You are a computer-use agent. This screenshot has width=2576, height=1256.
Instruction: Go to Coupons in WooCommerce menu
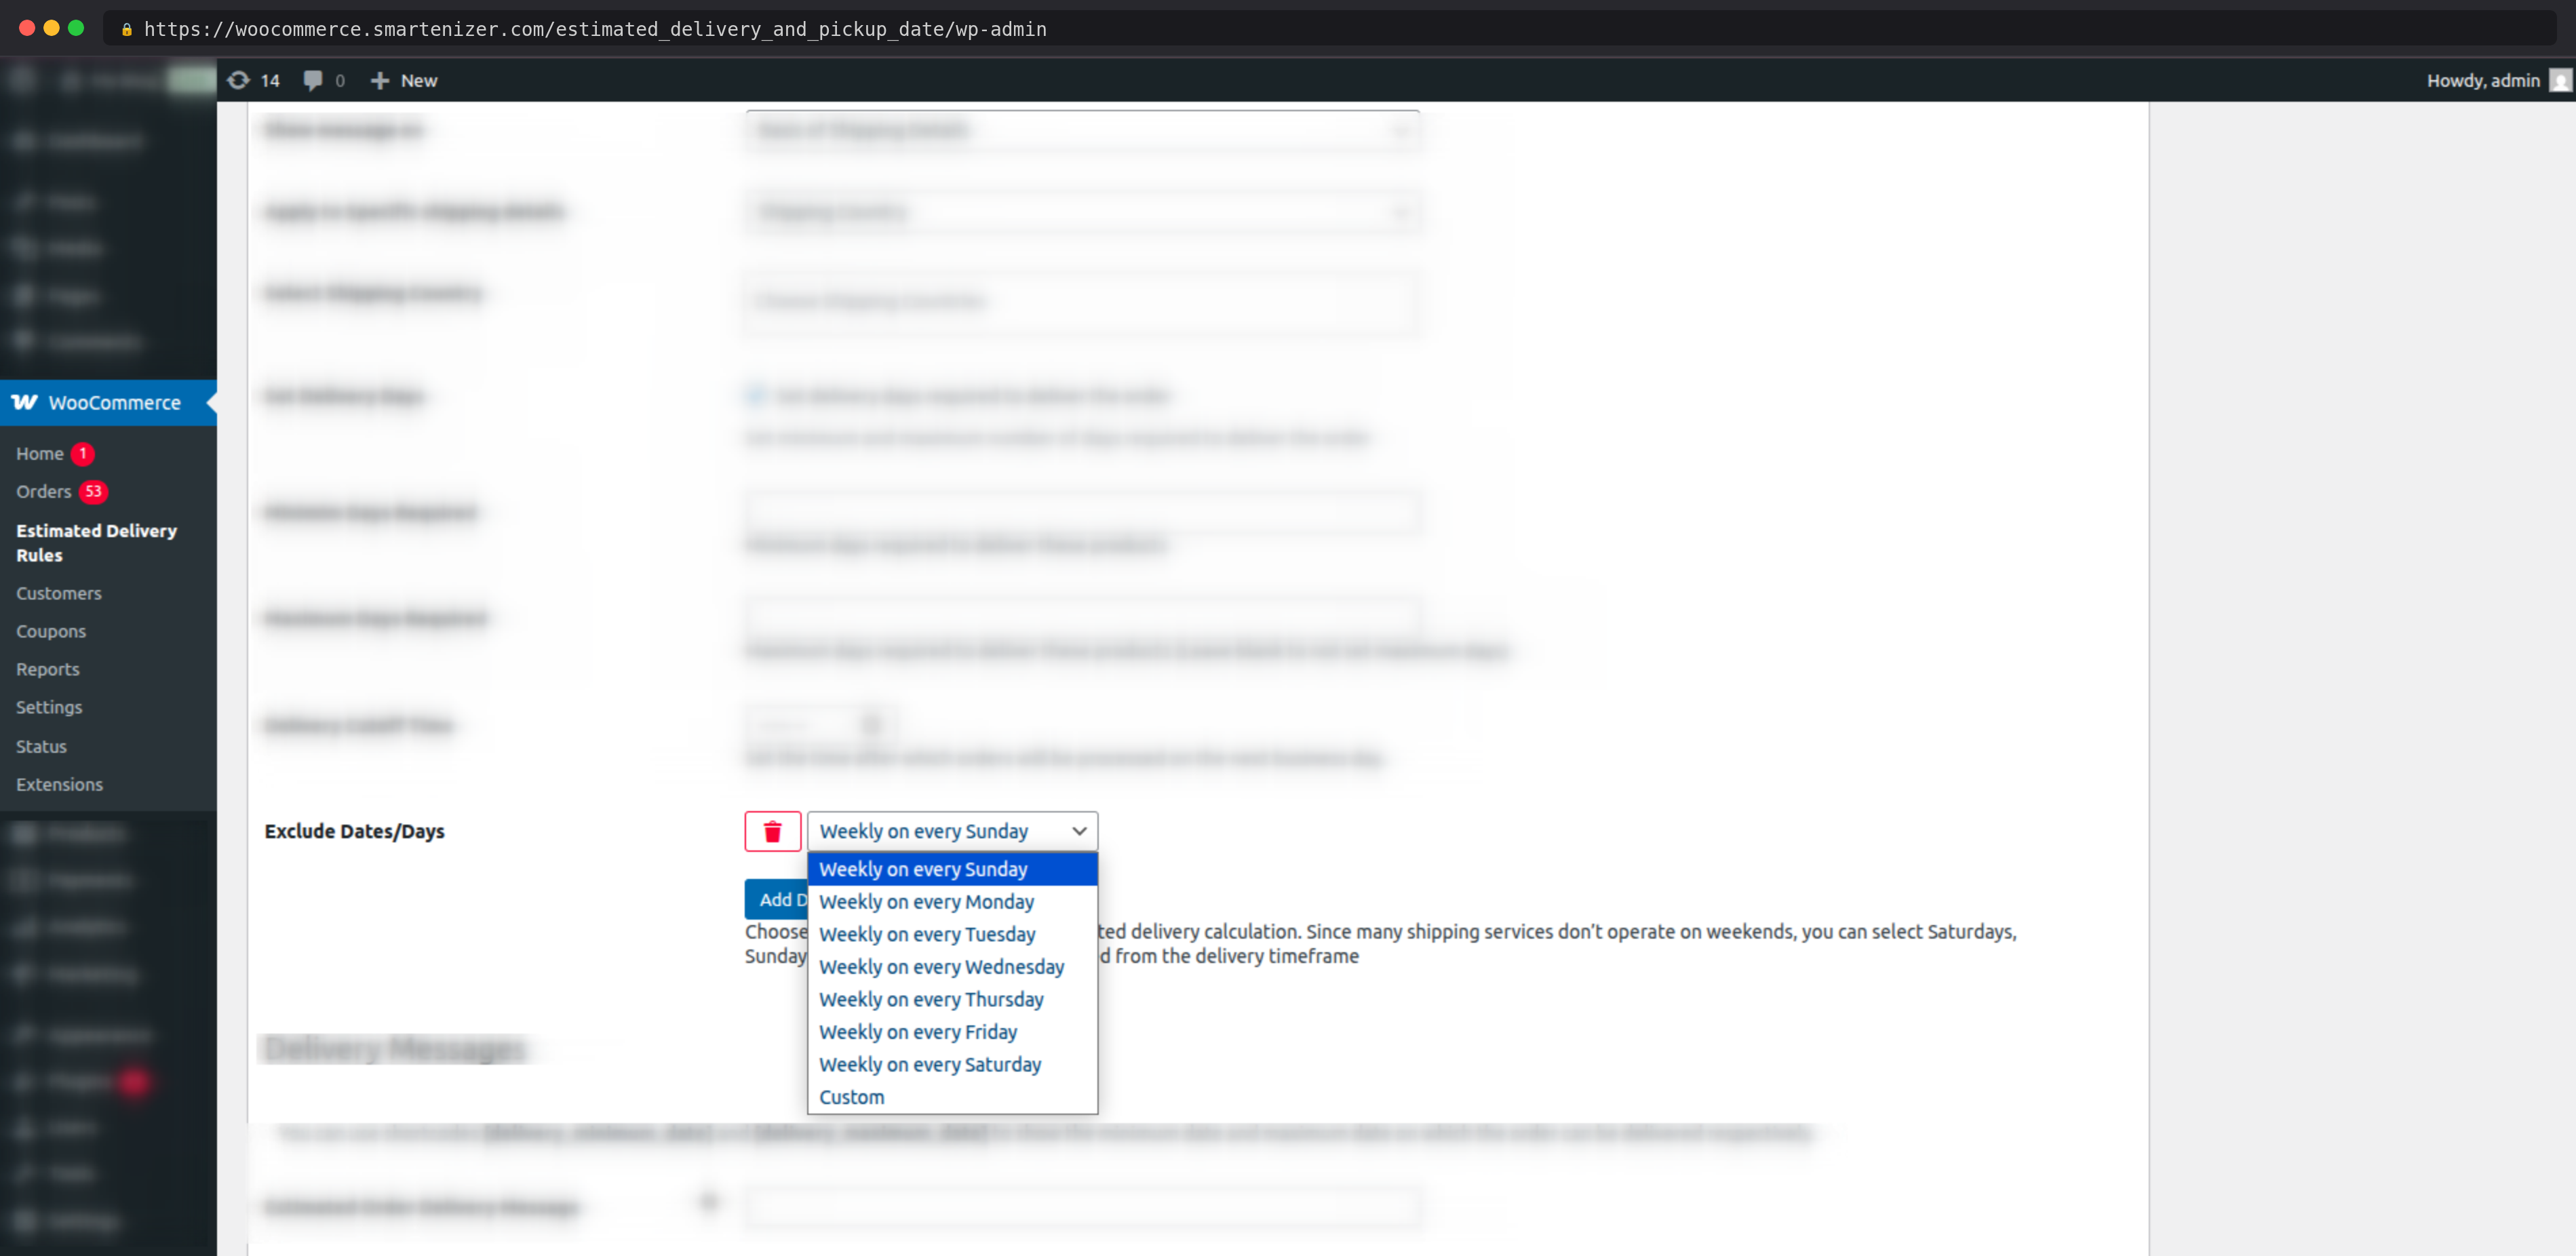51,631
